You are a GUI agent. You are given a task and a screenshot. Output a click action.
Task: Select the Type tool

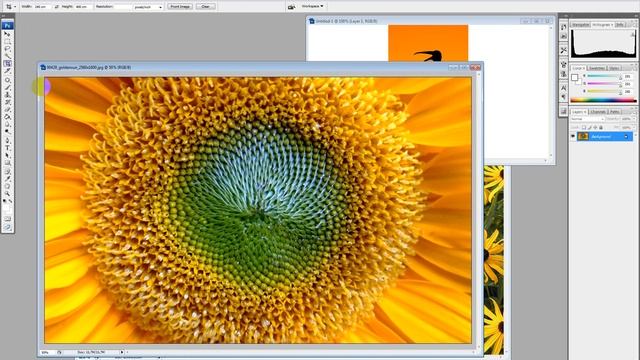pyautogui.click(x=7, y=148)
